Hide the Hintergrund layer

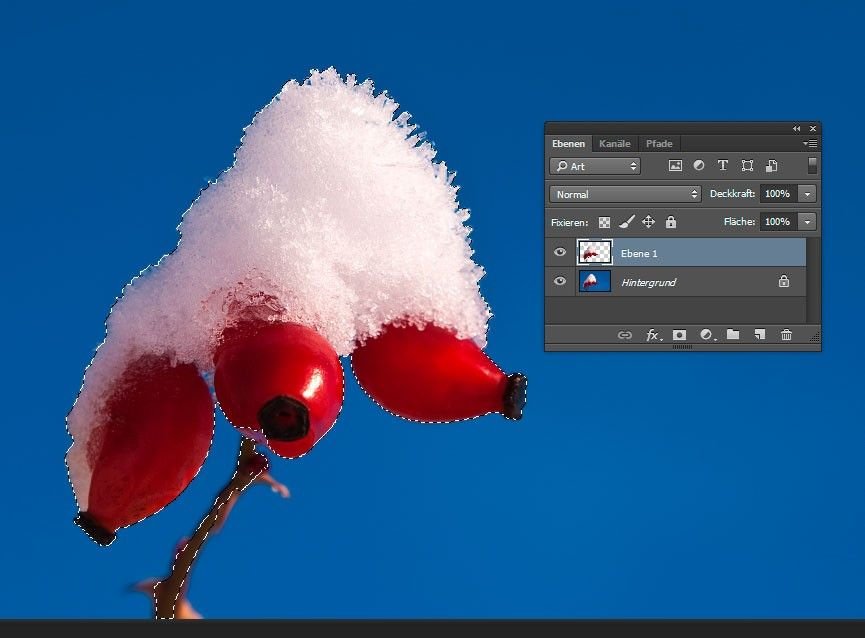click(560, 281)
